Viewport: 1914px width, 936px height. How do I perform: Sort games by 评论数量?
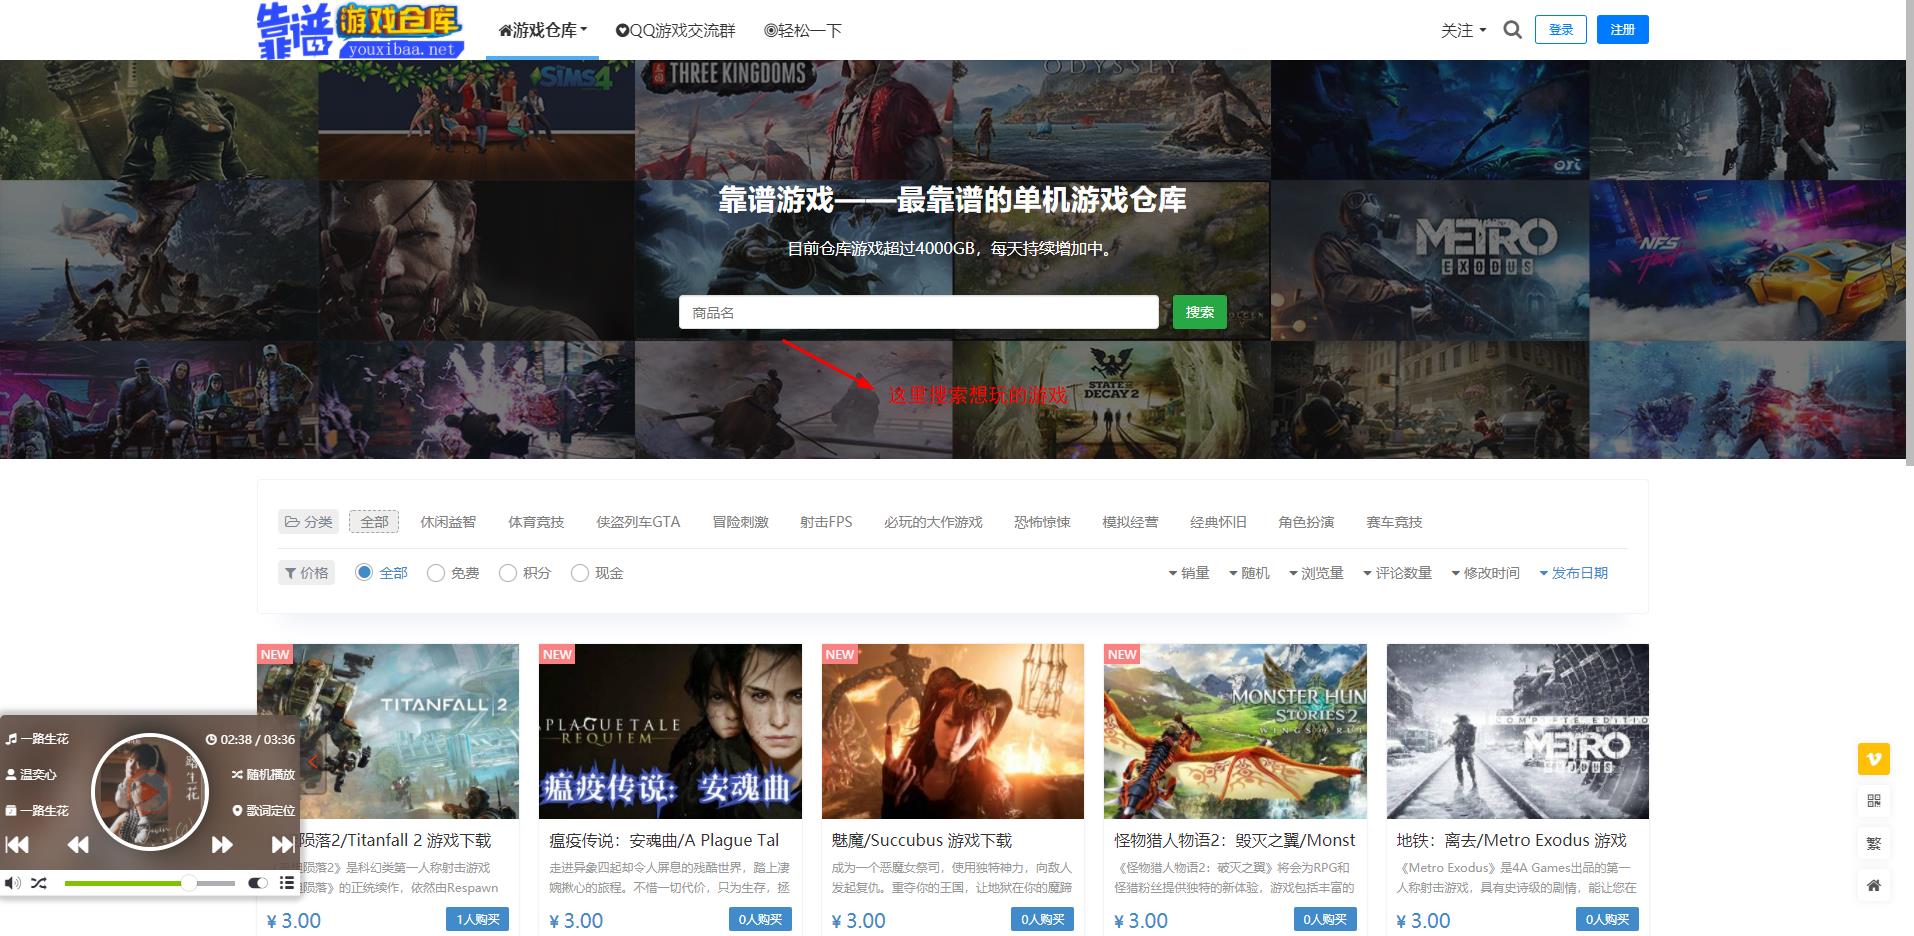tap(1397, 573)
